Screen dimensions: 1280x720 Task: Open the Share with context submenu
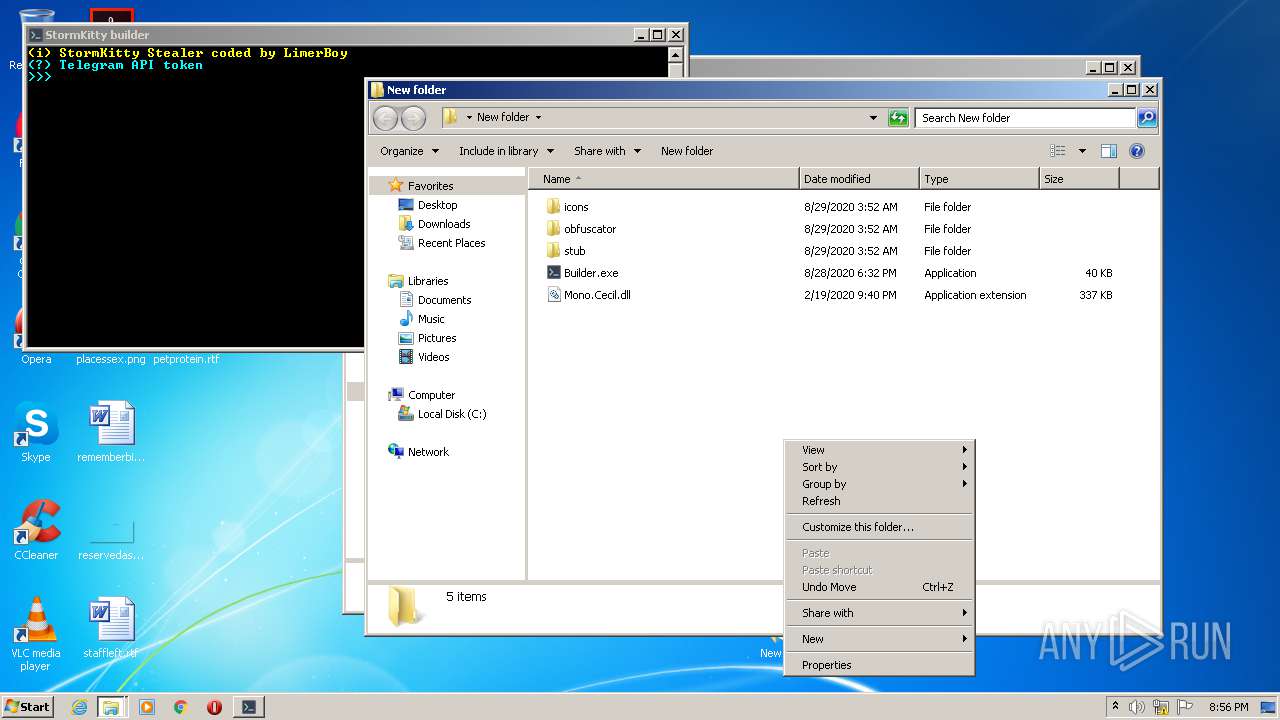(879, 613)
